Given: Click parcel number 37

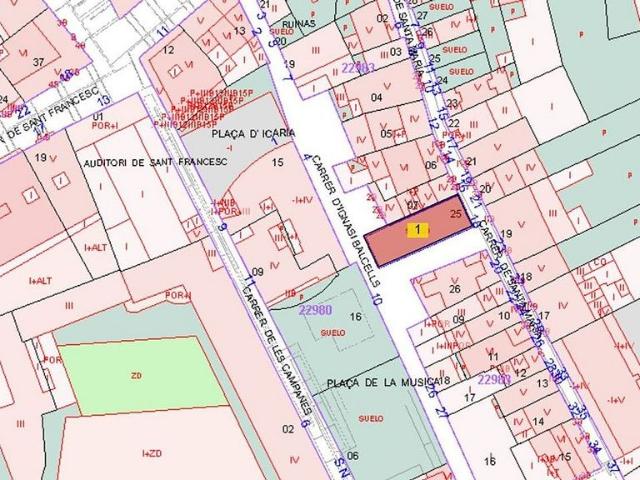Looking at the screenshot, I should coord(38,62).
